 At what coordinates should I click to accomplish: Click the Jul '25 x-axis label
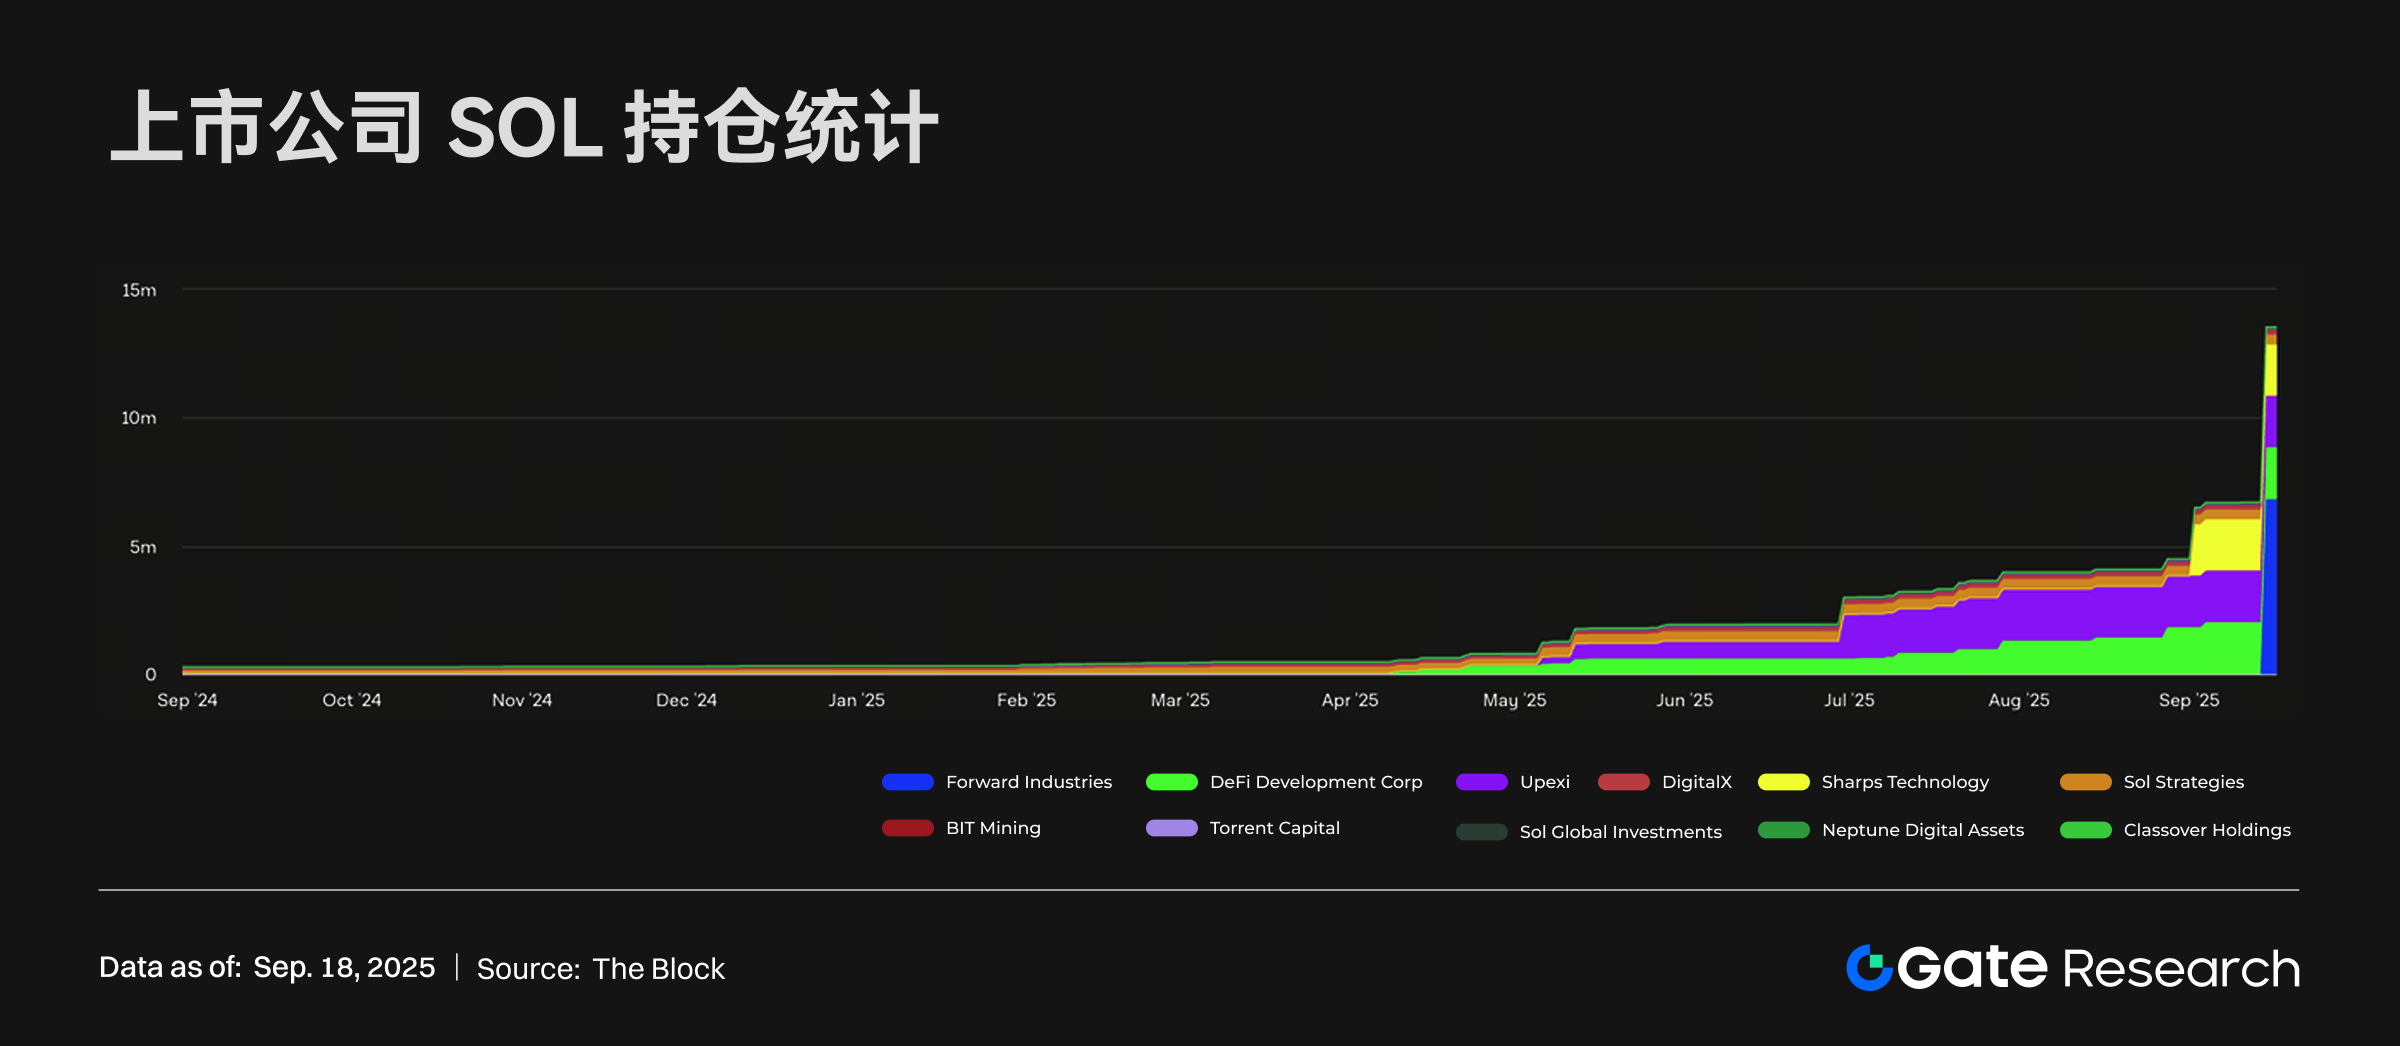coord(1849,700)
